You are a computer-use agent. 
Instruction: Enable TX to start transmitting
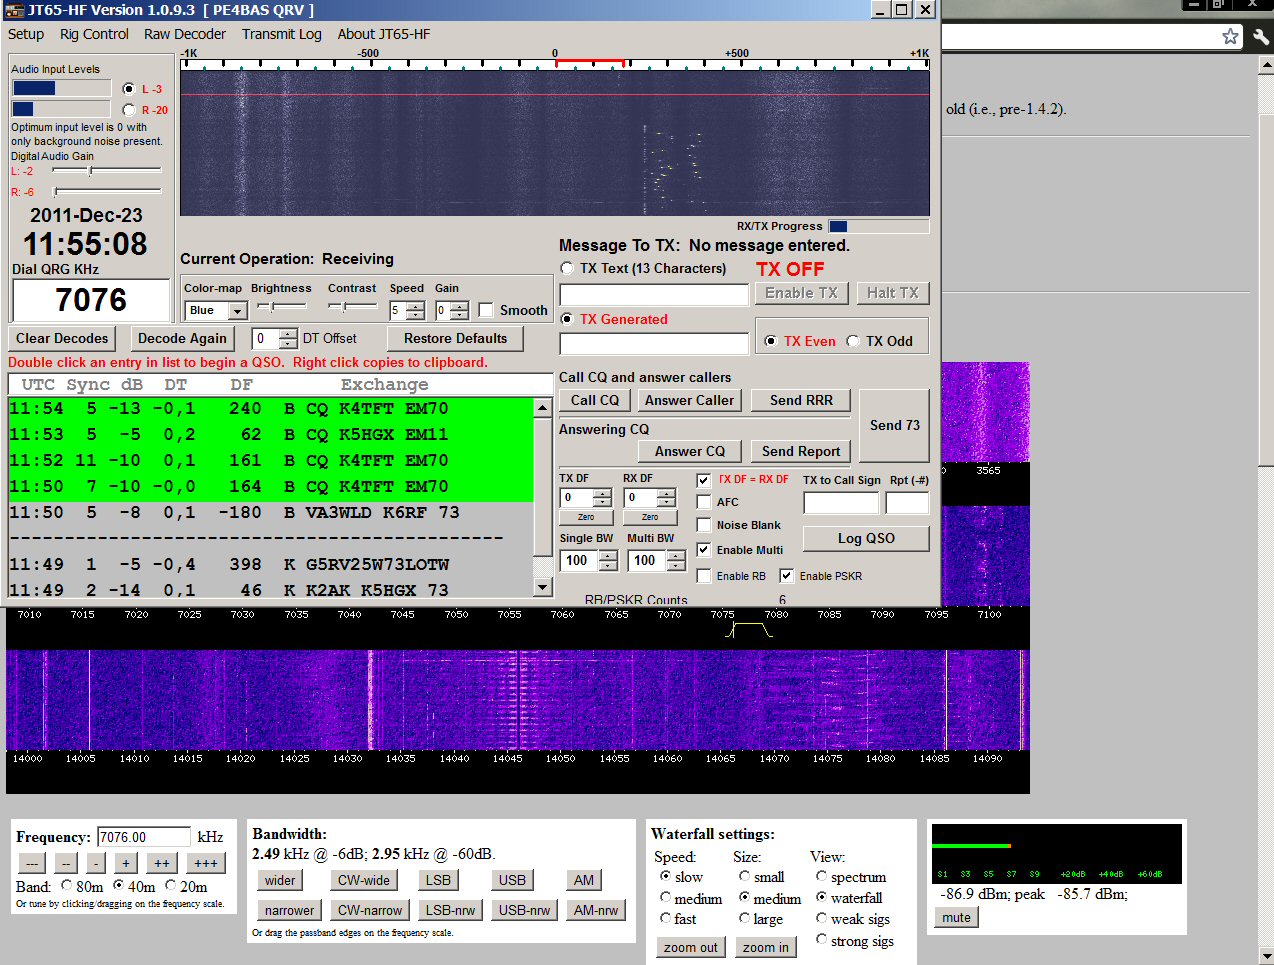tap(801, 293)
